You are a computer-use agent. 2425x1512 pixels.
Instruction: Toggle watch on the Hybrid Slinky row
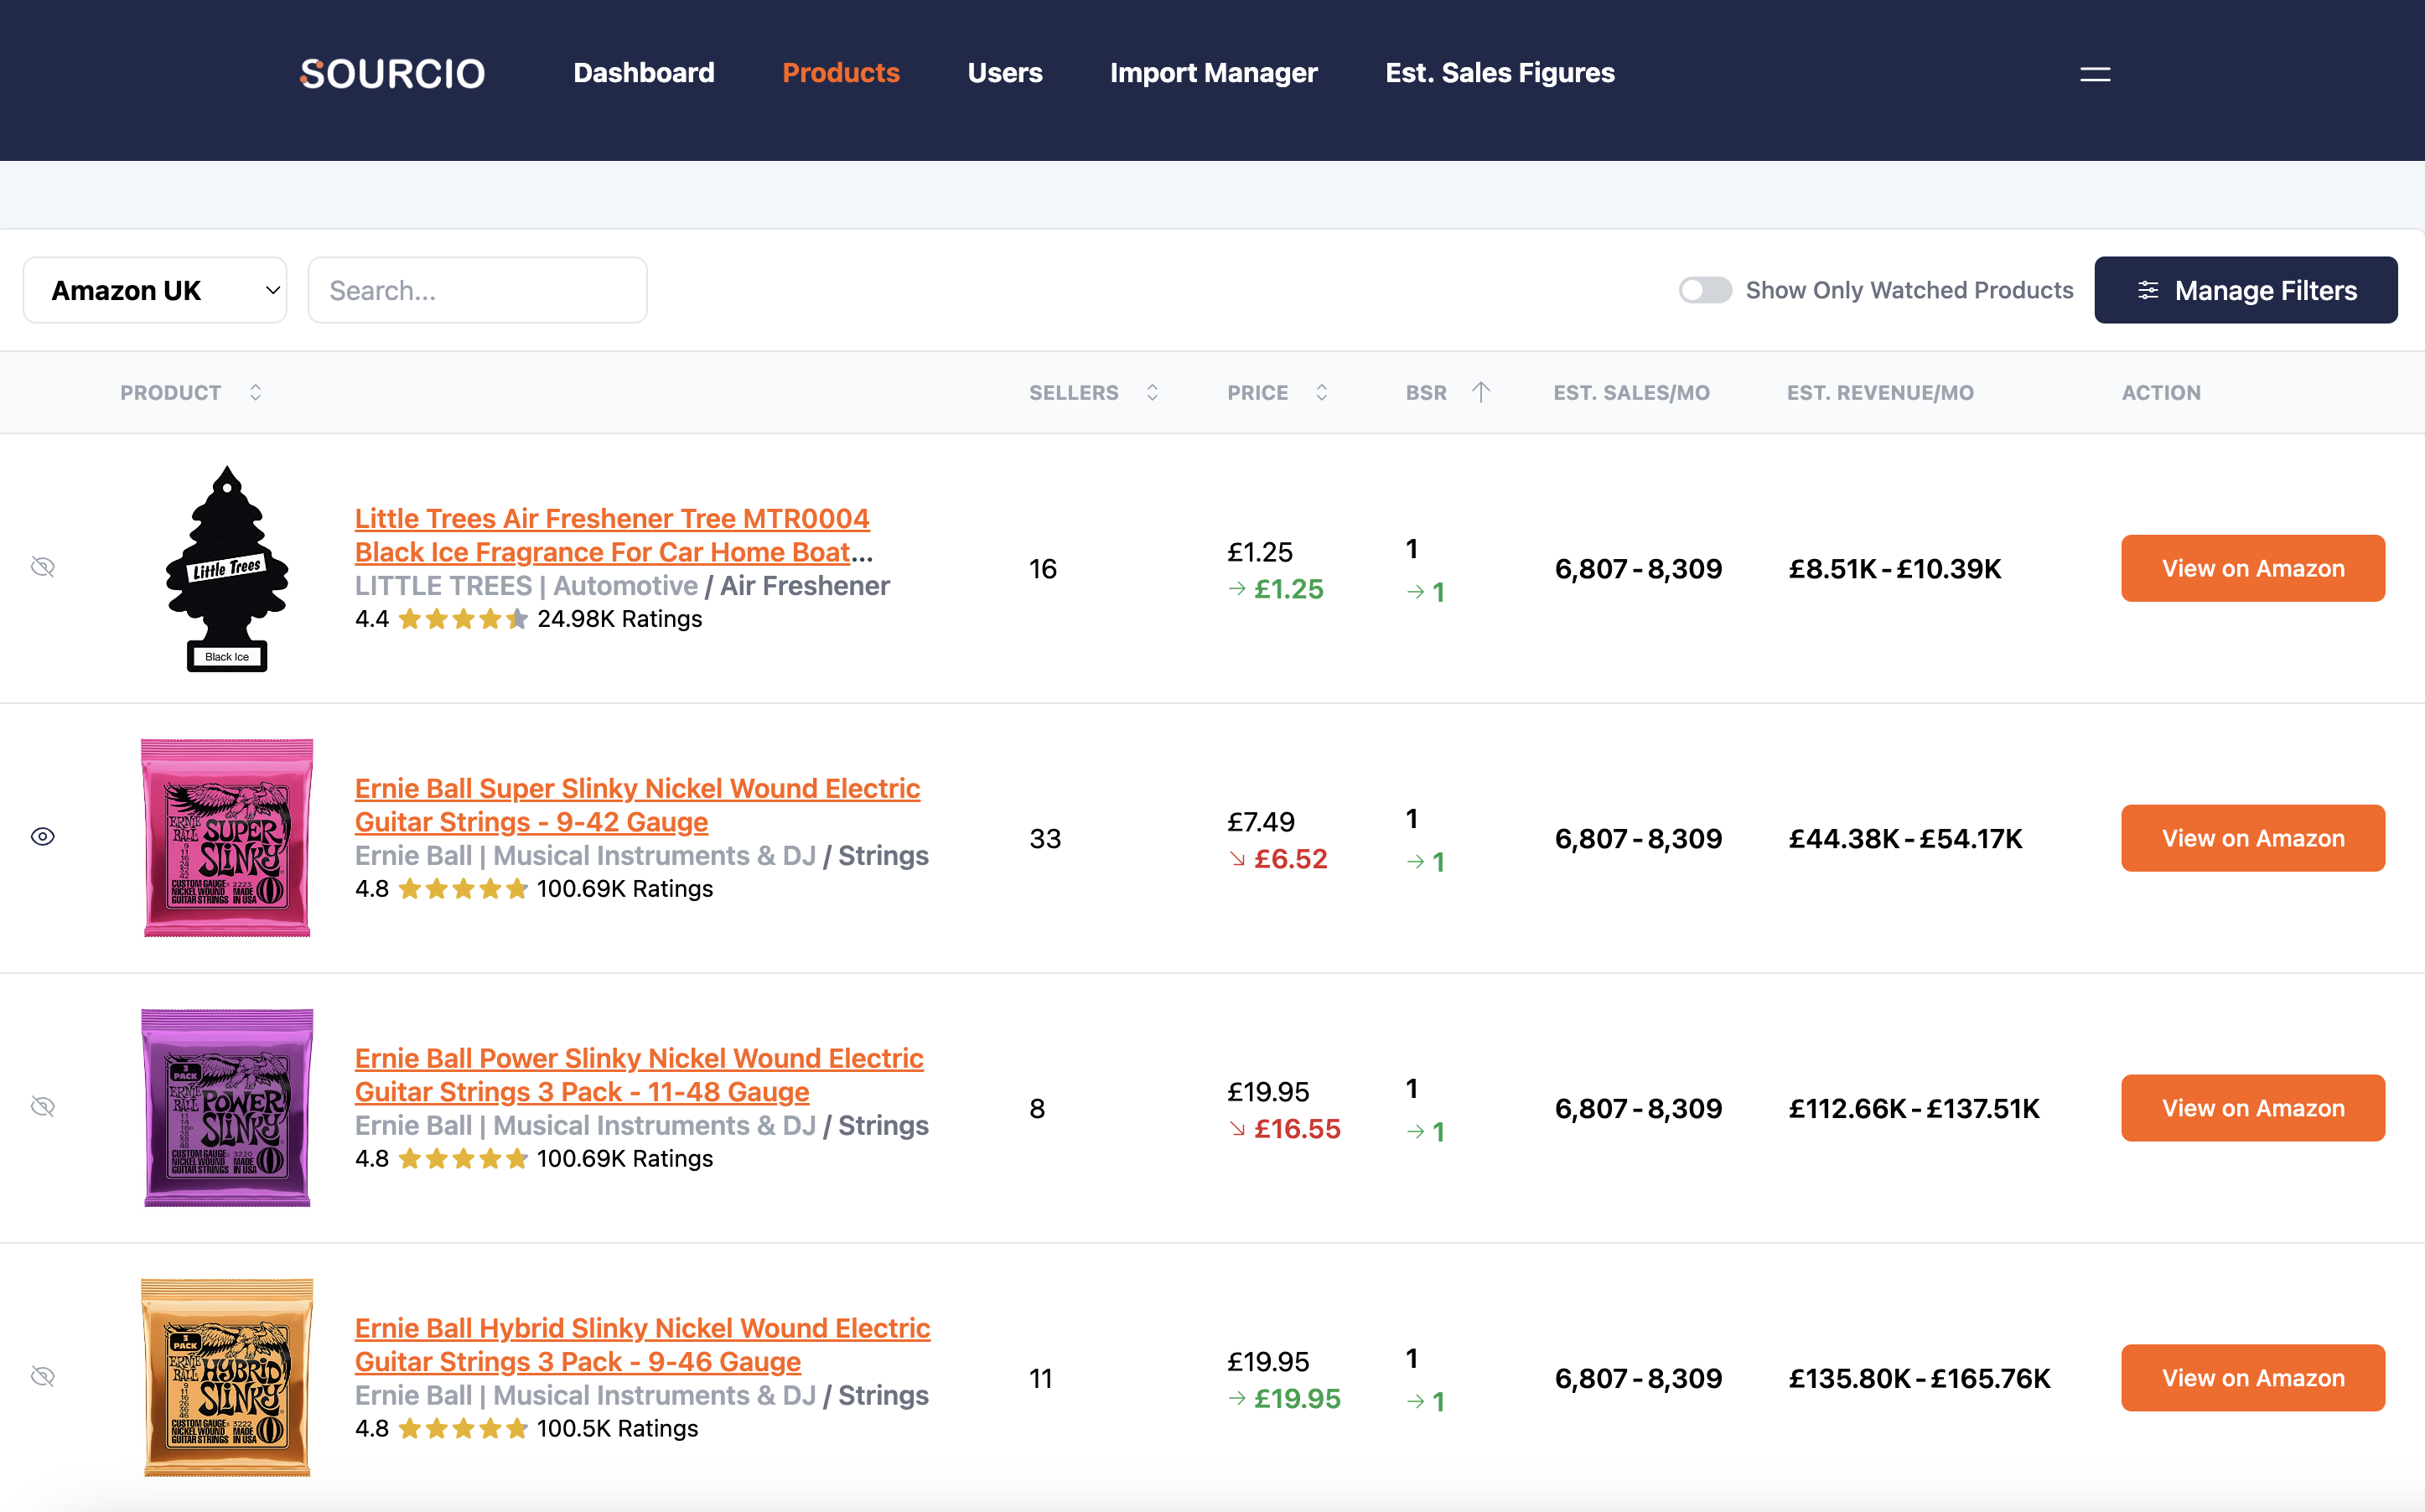(43, 1377)
